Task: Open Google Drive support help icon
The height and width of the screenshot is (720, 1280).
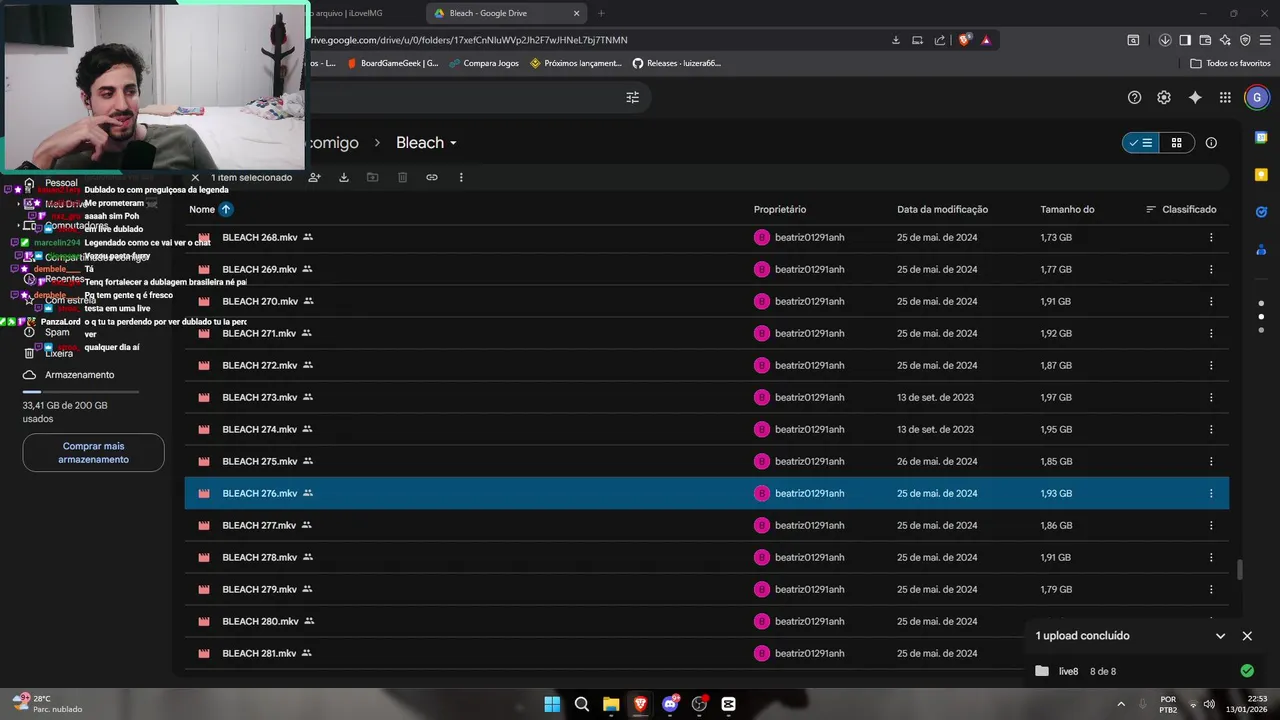Action: coord(1134,97)
